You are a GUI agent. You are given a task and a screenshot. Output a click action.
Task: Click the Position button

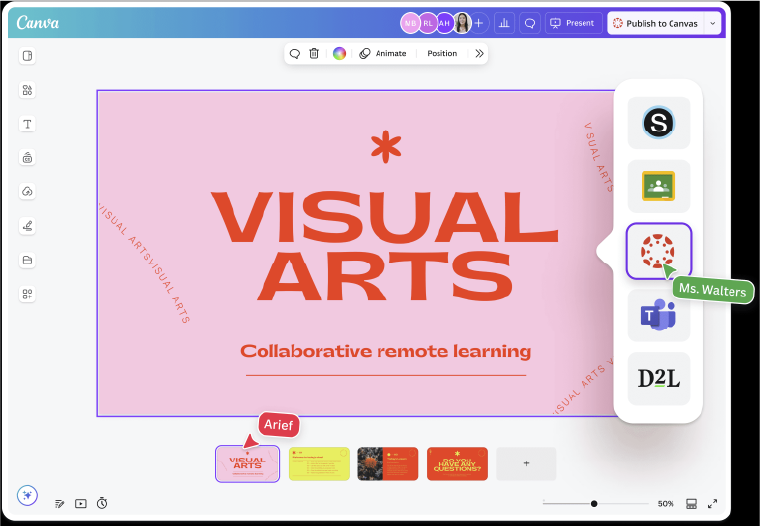pyautogui.click(x=442, y=53)
